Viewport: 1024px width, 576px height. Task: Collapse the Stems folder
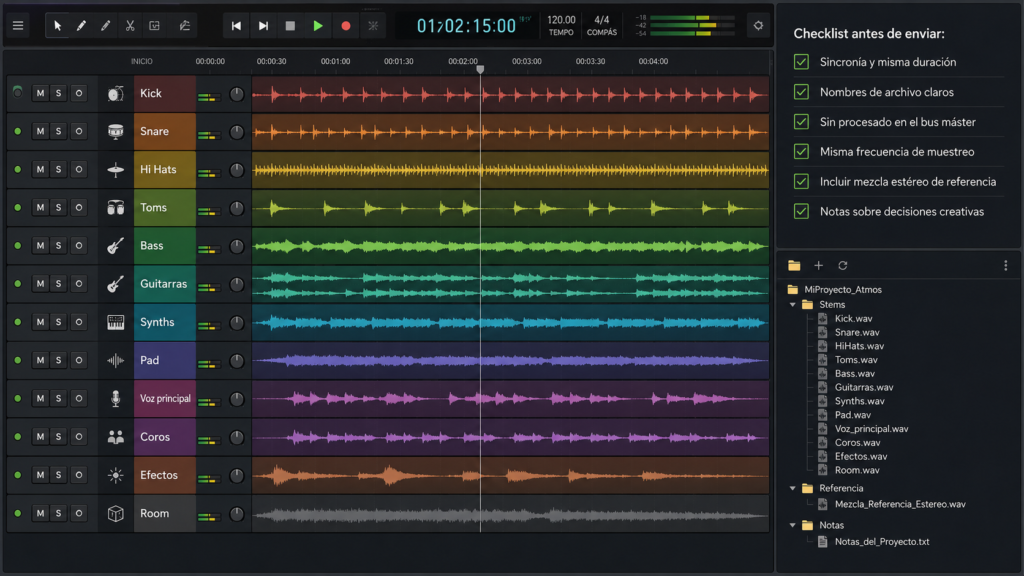[x=793, y=305]
